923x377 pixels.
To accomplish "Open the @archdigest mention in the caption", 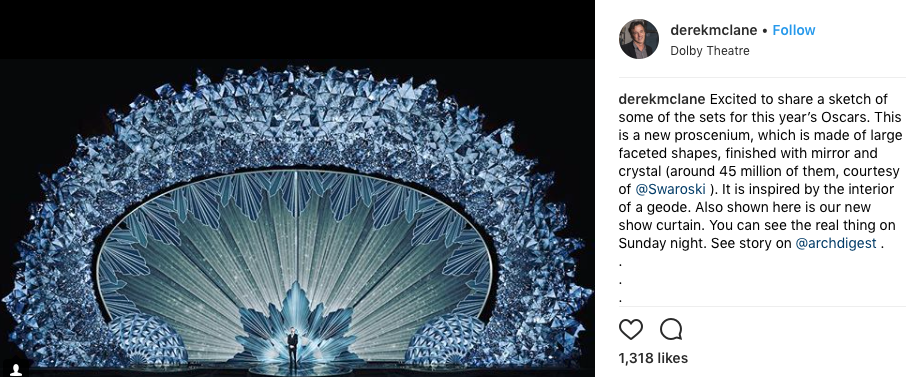I will (x=836, y=243).
